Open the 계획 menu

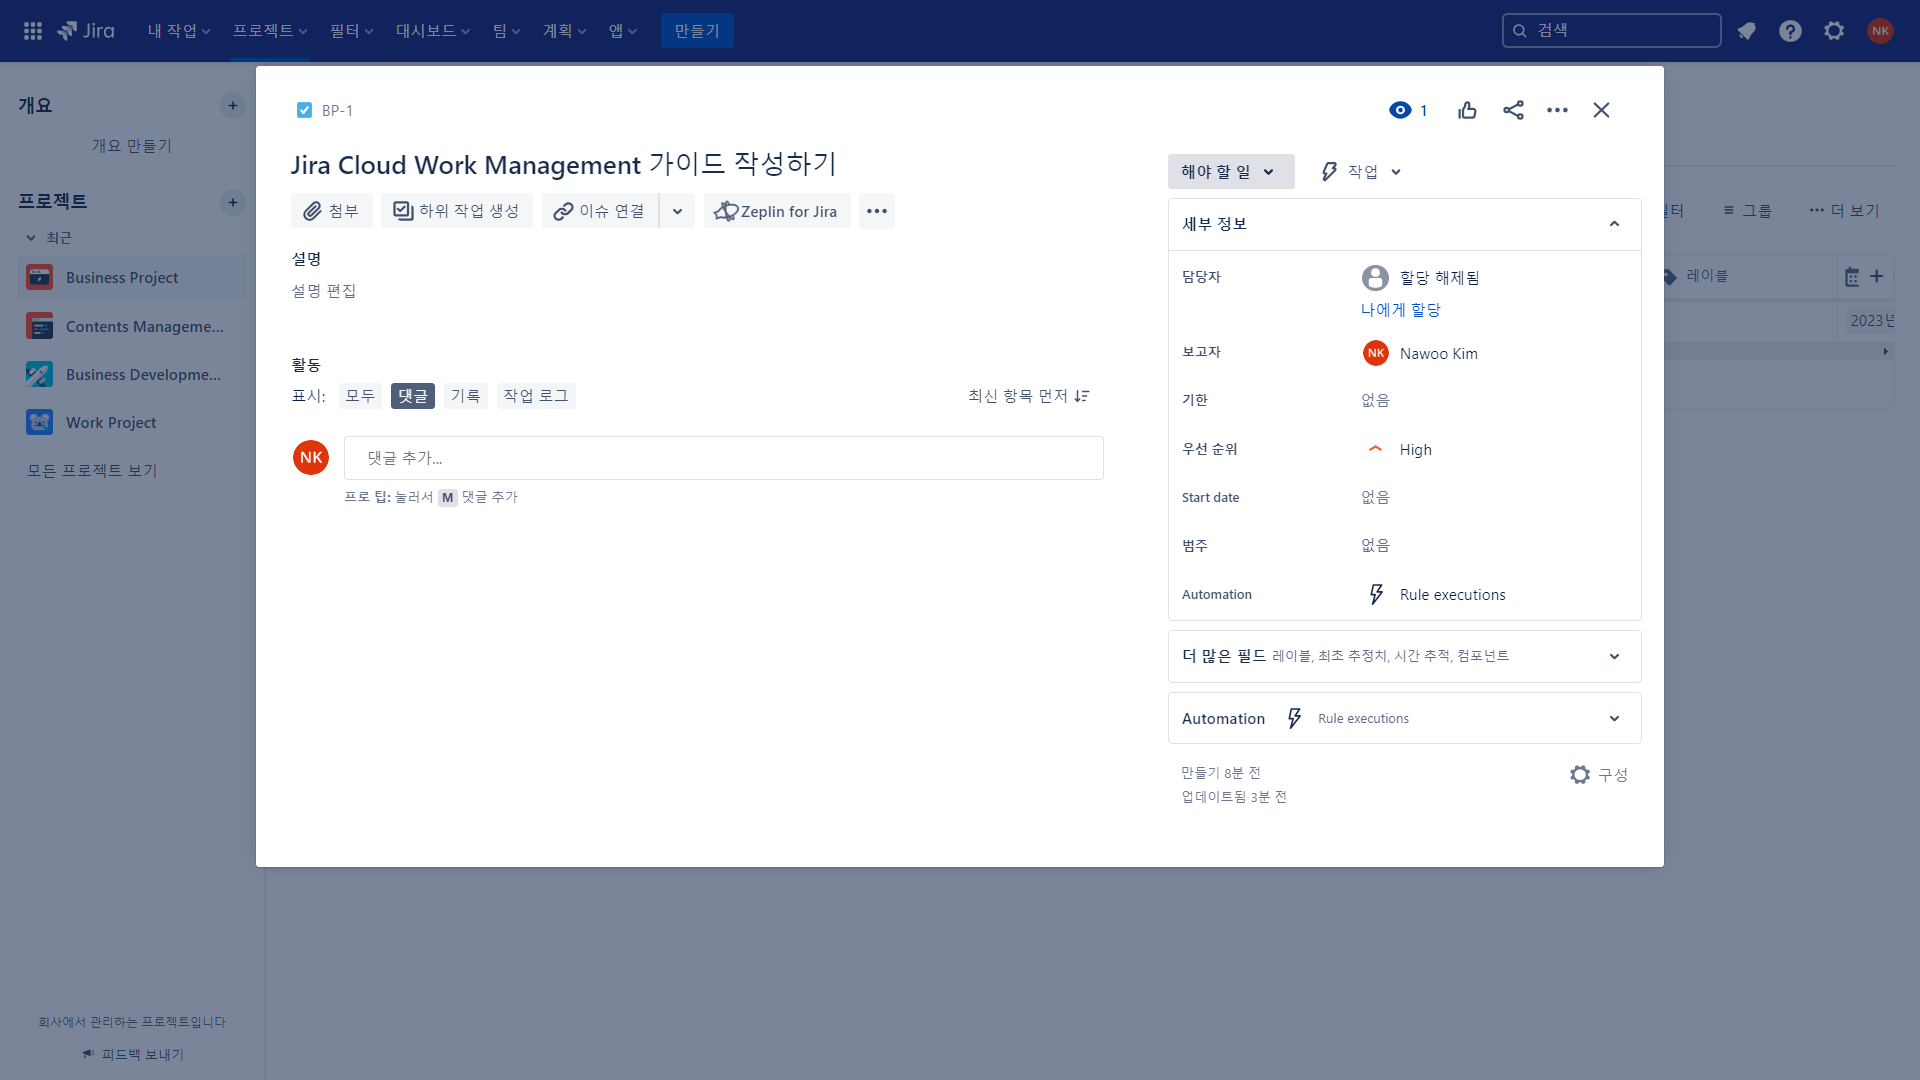point(565,31)
